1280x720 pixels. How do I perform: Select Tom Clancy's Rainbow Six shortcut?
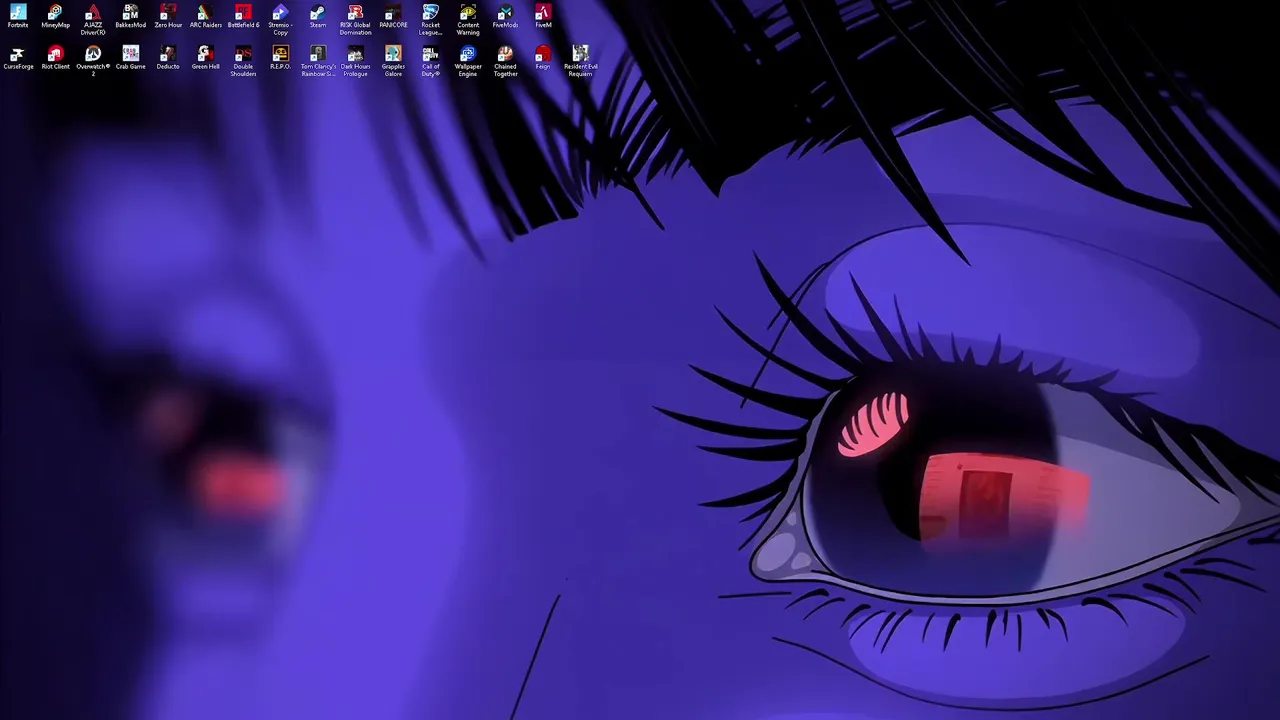pos(318,62)
